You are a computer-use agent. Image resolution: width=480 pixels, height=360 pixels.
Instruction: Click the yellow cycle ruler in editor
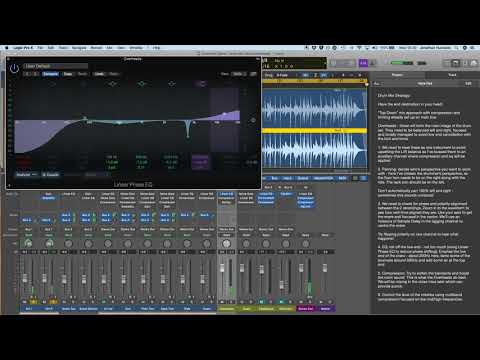(x=315, y=81)
